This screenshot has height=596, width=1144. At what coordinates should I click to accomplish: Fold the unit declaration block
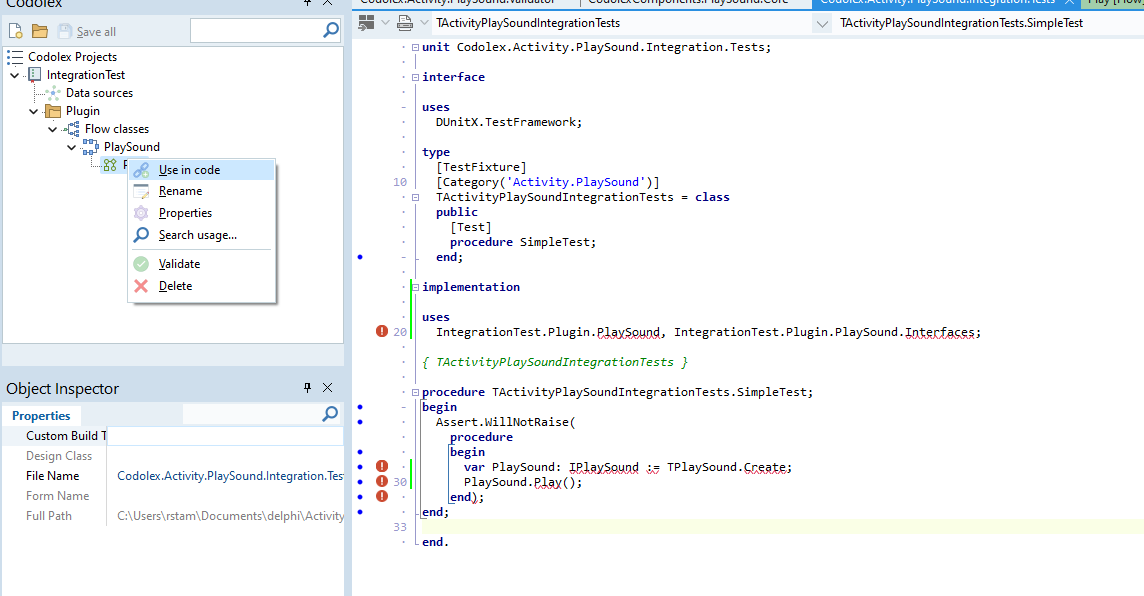point(415,47)
